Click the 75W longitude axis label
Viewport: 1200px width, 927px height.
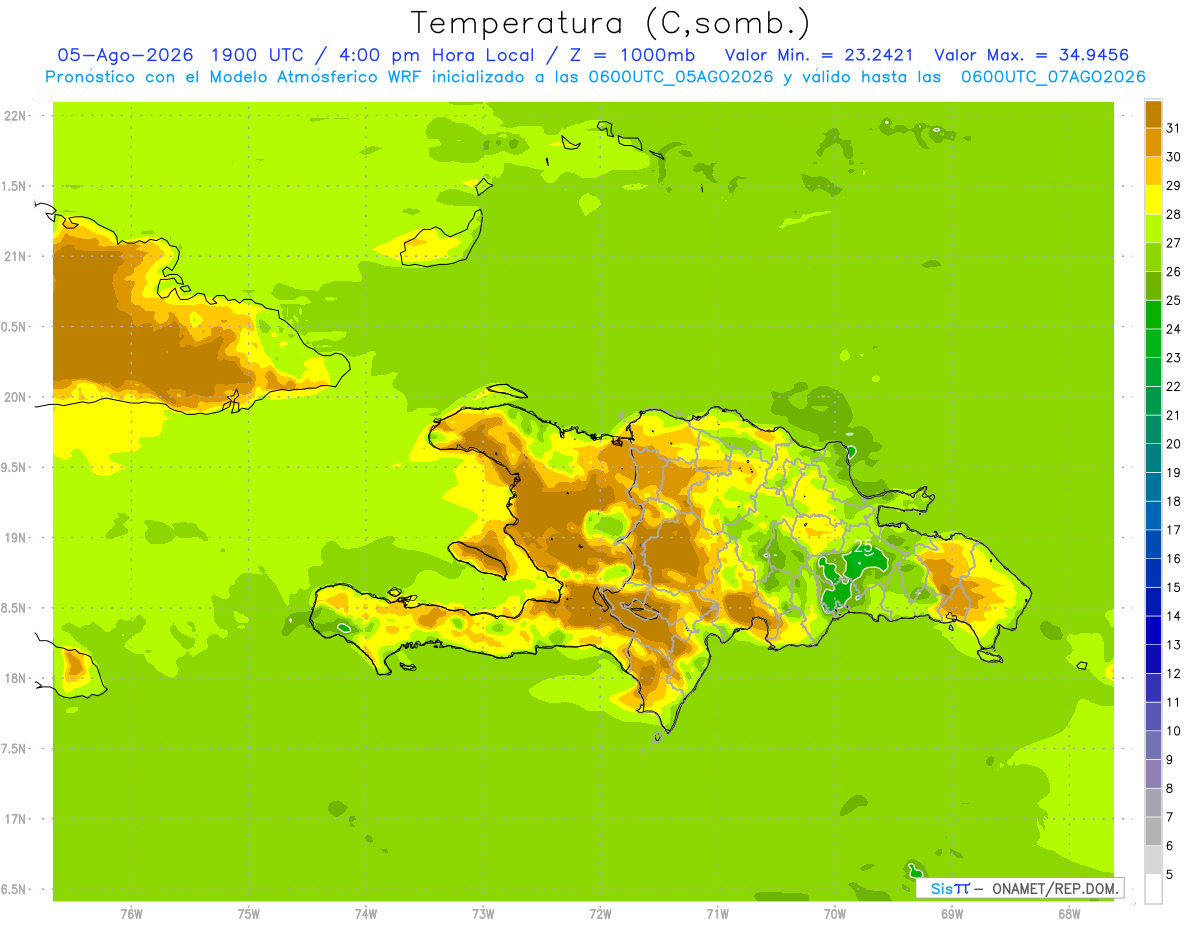click(x=249, y=914)
